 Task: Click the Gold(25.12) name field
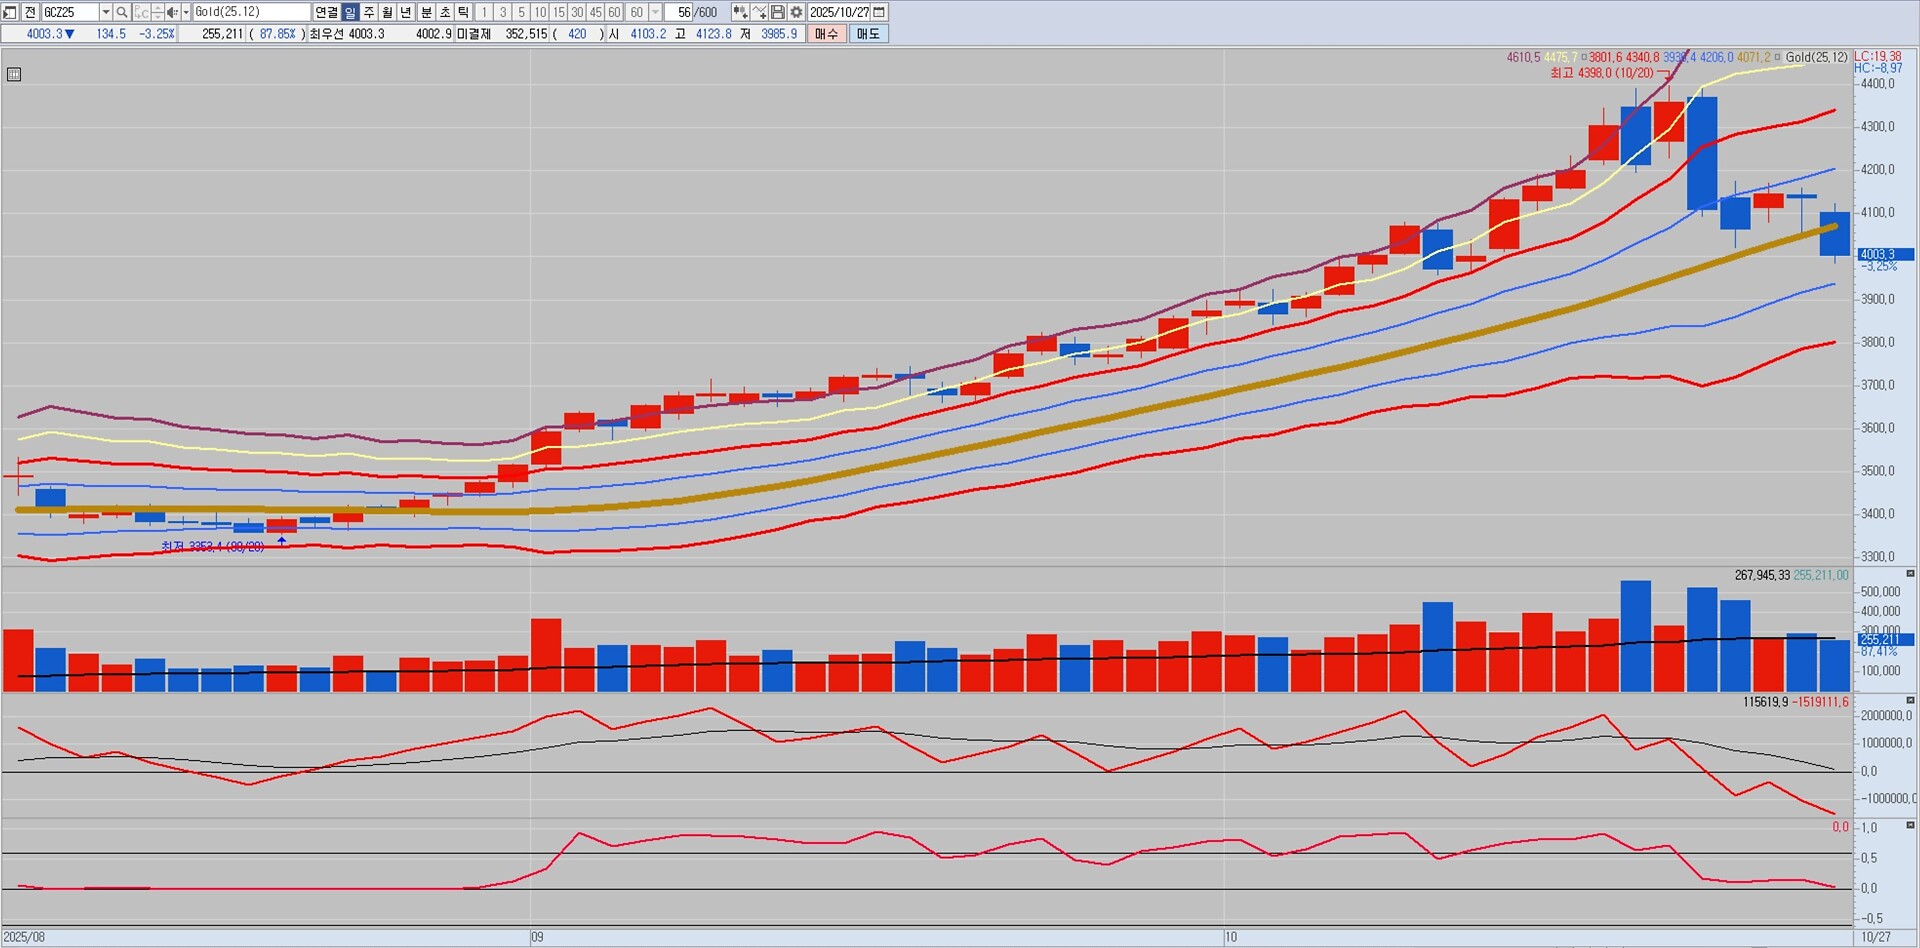pyautogui.click(x=251, y=12)
